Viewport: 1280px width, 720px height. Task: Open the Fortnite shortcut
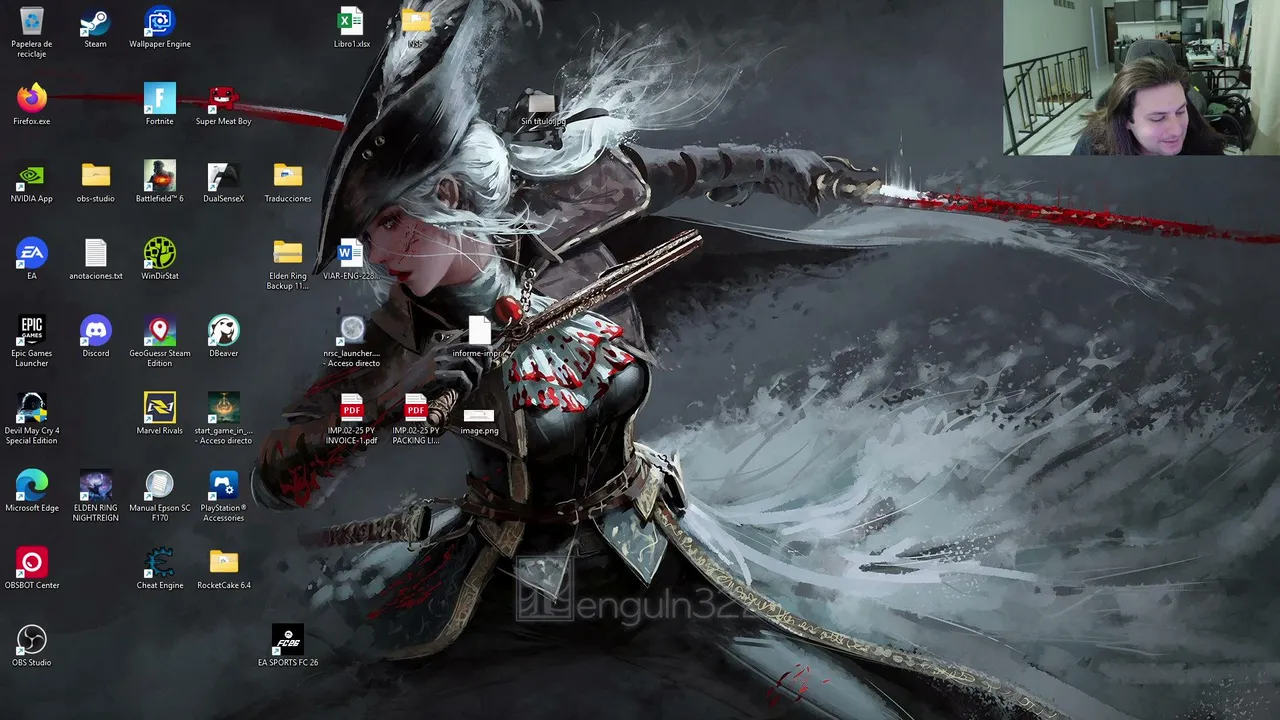pos(159,98)
